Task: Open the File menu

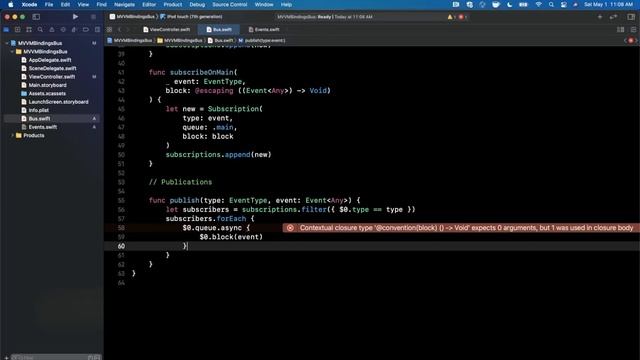Action: tap(49, 4)
